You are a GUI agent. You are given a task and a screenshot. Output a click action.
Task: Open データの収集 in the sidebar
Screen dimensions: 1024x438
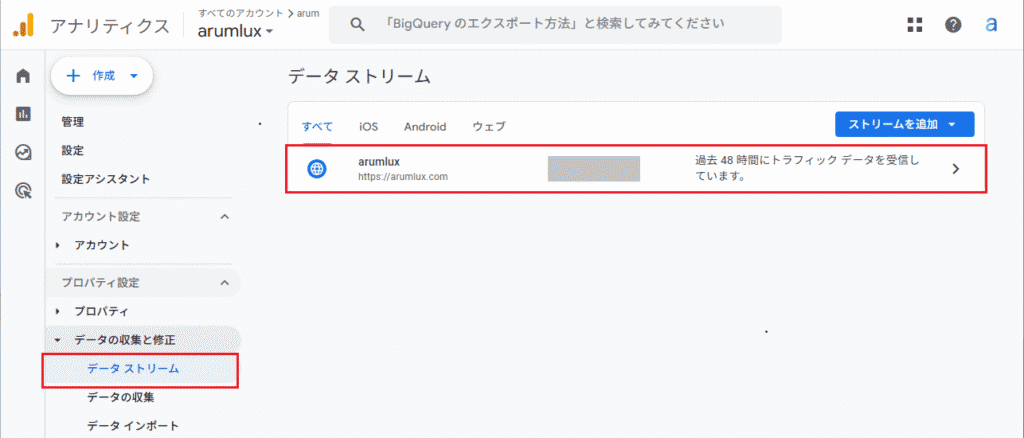(x=121, y=397)
